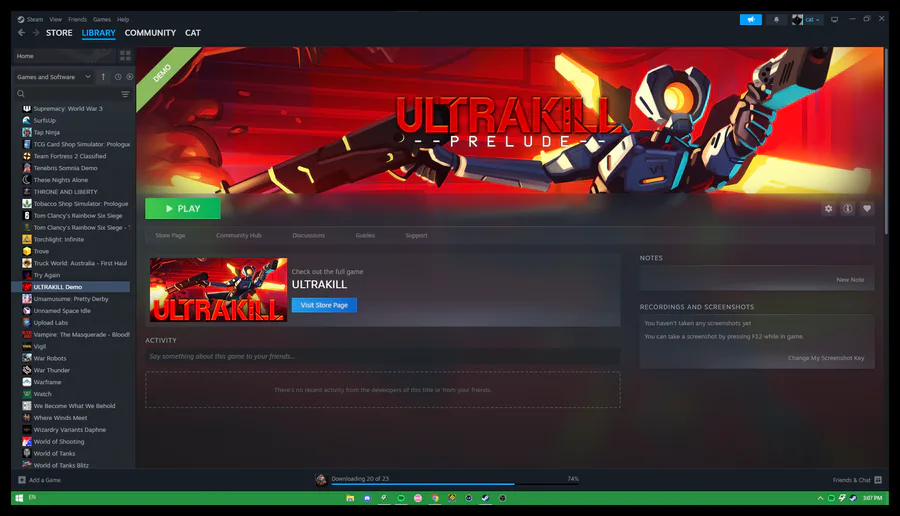Switch to the LIBRARY tab

(x=98, y=33)
